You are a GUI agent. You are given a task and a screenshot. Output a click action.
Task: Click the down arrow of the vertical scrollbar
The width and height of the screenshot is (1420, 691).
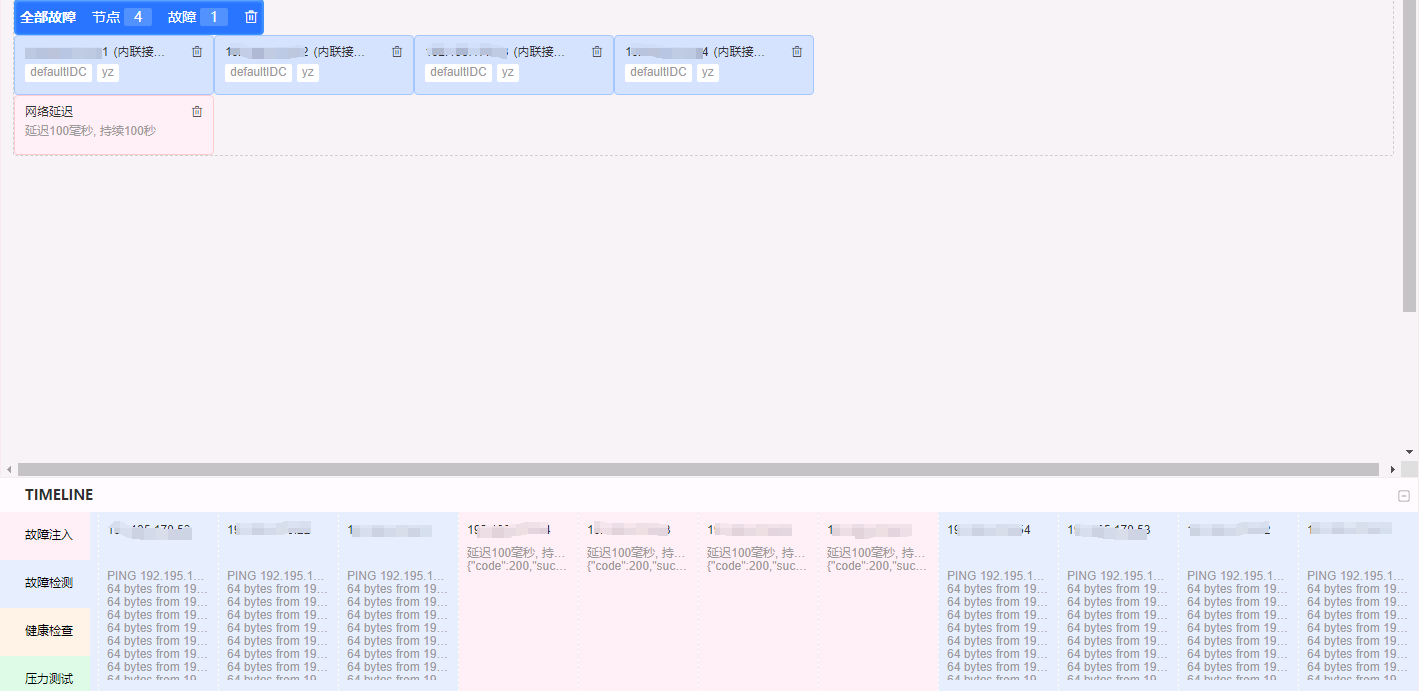(x=1410, y=452)
